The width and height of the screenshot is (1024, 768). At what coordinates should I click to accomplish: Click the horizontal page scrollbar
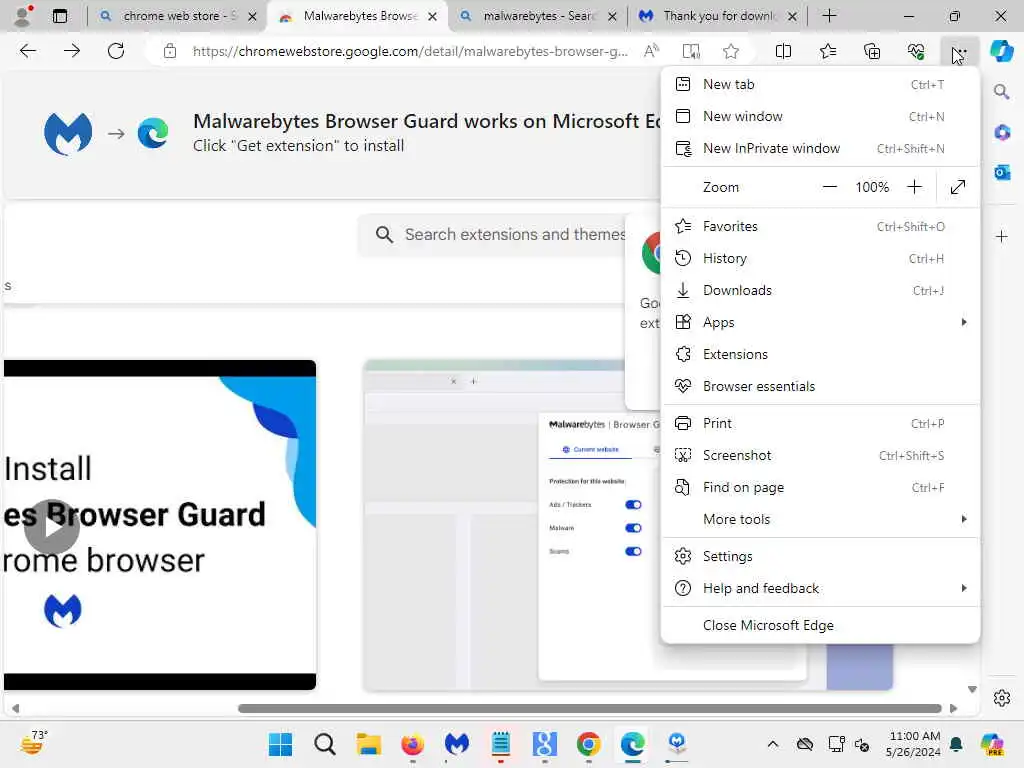(590, 709)
